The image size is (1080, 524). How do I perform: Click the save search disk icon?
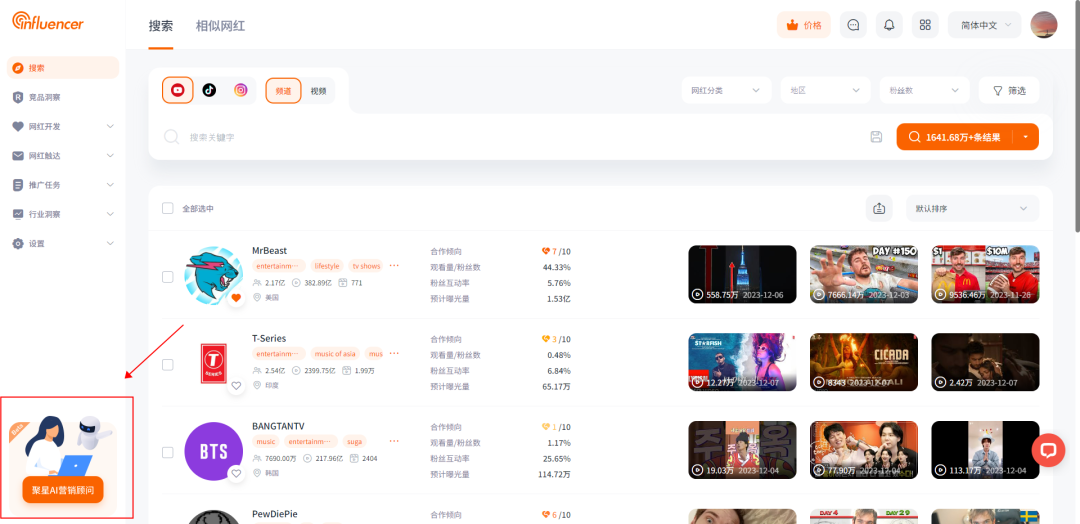click(x=876, y=136)
